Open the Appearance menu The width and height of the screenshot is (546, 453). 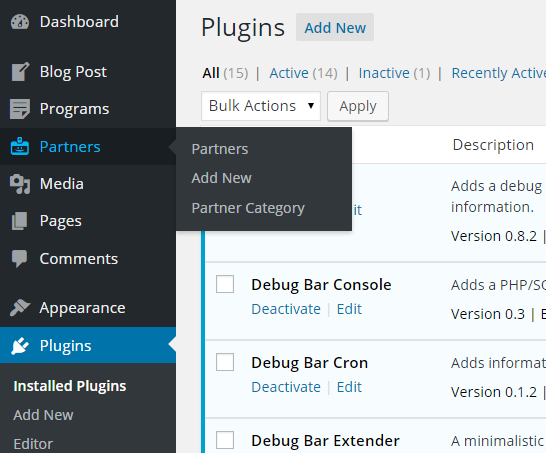88,308
